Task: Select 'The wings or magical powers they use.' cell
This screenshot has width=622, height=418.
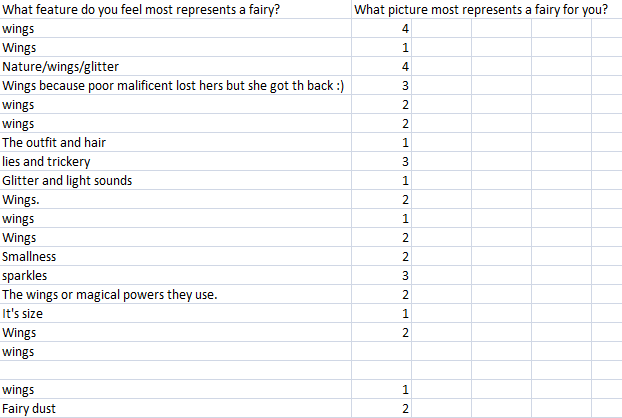Action: tap(175, 295)
